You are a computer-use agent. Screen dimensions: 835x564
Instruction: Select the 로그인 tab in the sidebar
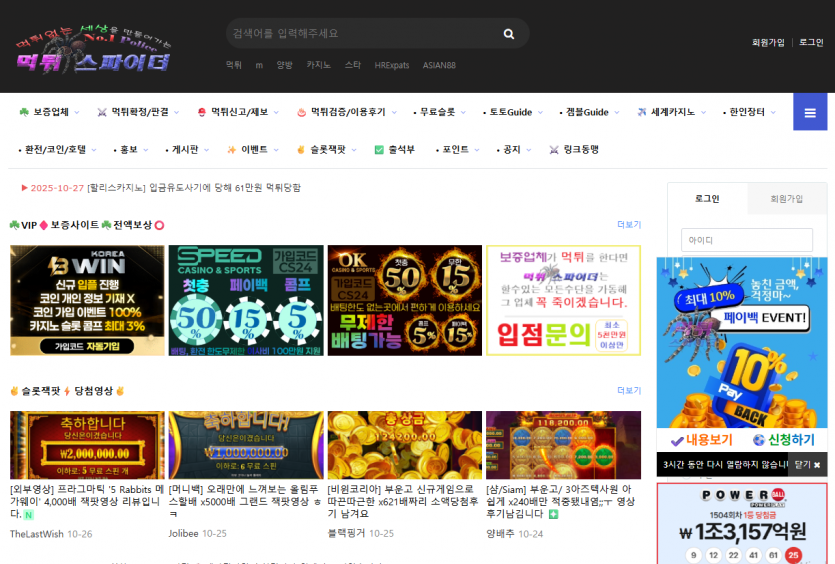pos(707,199)
